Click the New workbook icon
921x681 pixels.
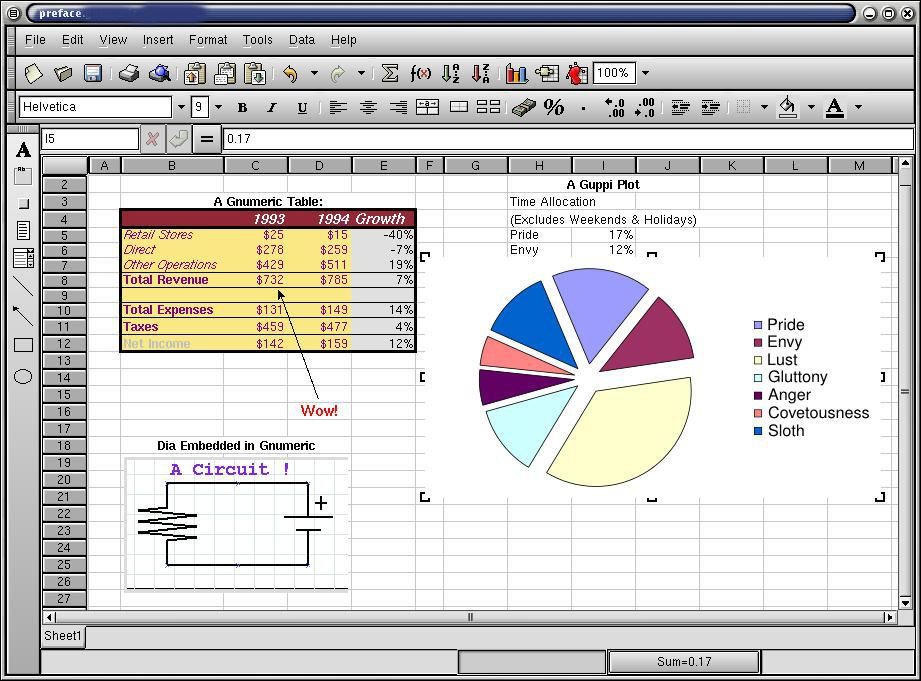pyautogui.click(x=33, y=73)
